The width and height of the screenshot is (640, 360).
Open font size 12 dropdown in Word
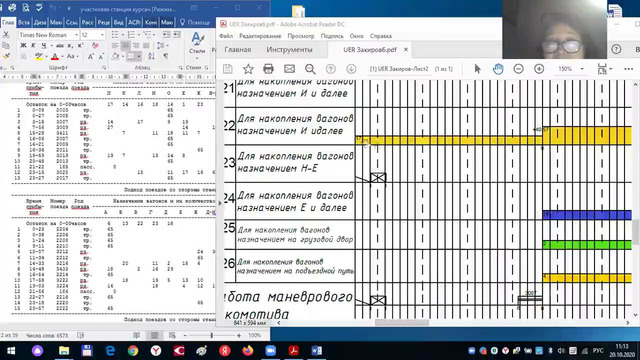point(102,35)
